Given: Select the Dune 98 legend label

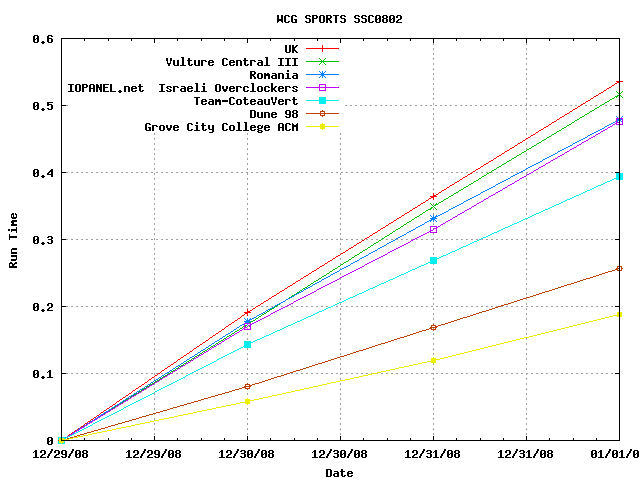Looking at the screenshot, I should point(273,114).
